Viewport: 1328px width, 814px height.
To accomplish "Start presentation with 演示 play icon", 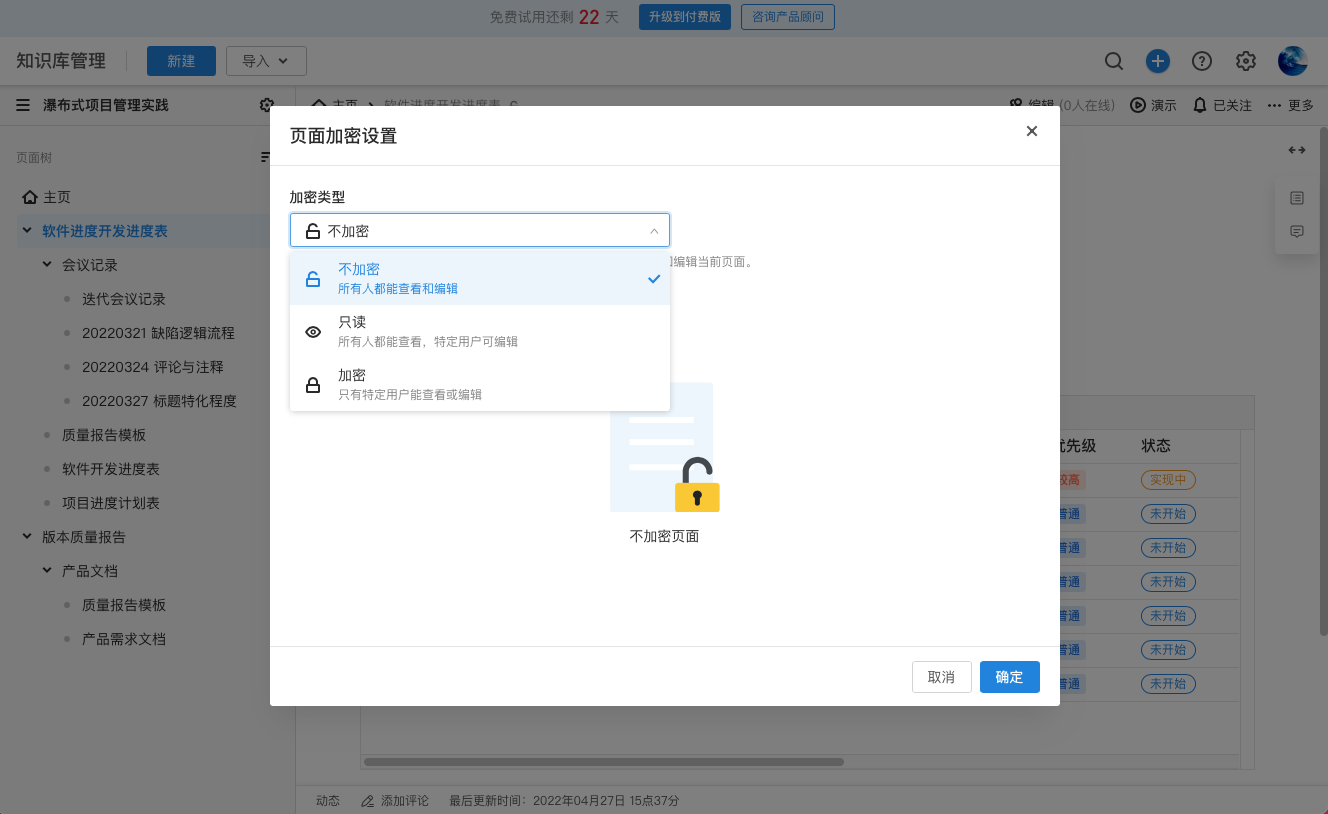I will click(1138, 105).
